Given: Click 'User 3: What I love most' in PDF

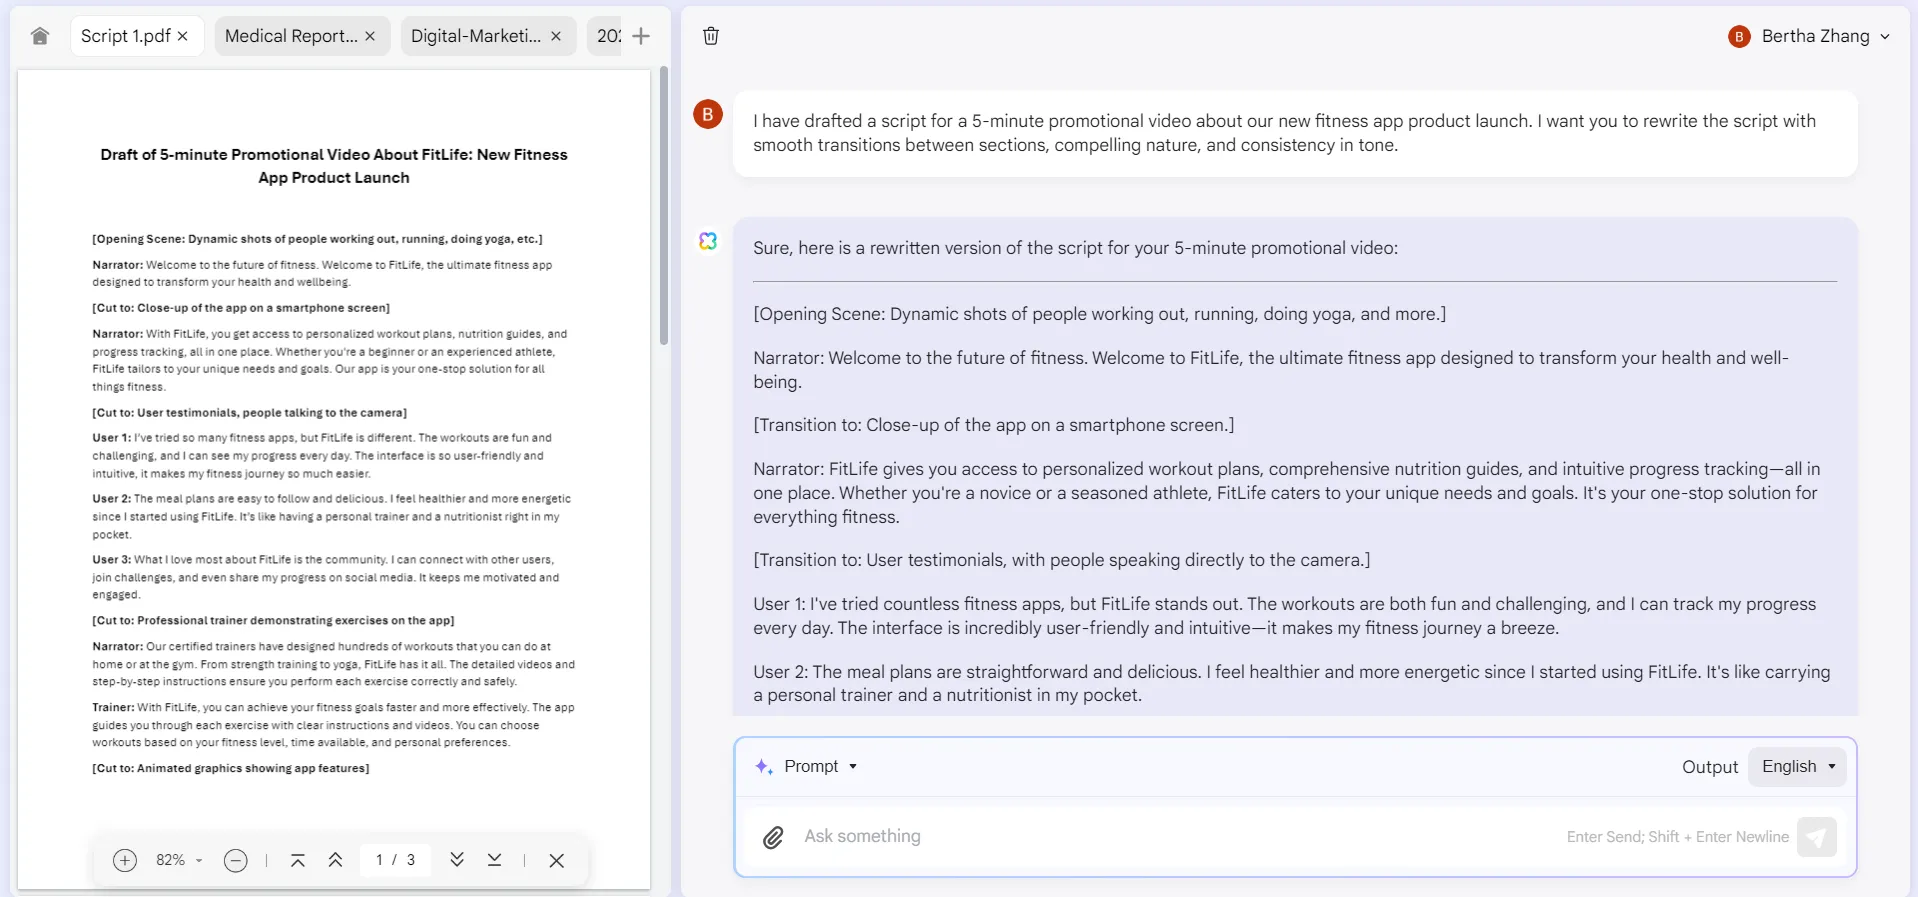Looking at the screenshot, I should click(x=326, y=577).
